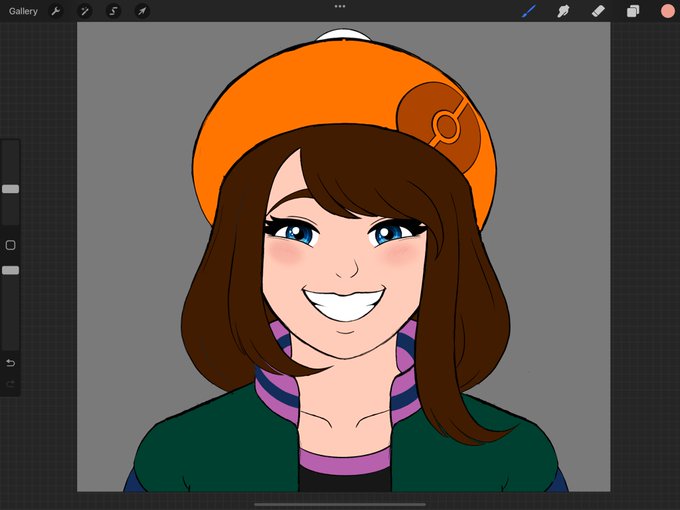Open the Layers panel
The height and width of the screenshot is (510, 680).
point(633,11)
